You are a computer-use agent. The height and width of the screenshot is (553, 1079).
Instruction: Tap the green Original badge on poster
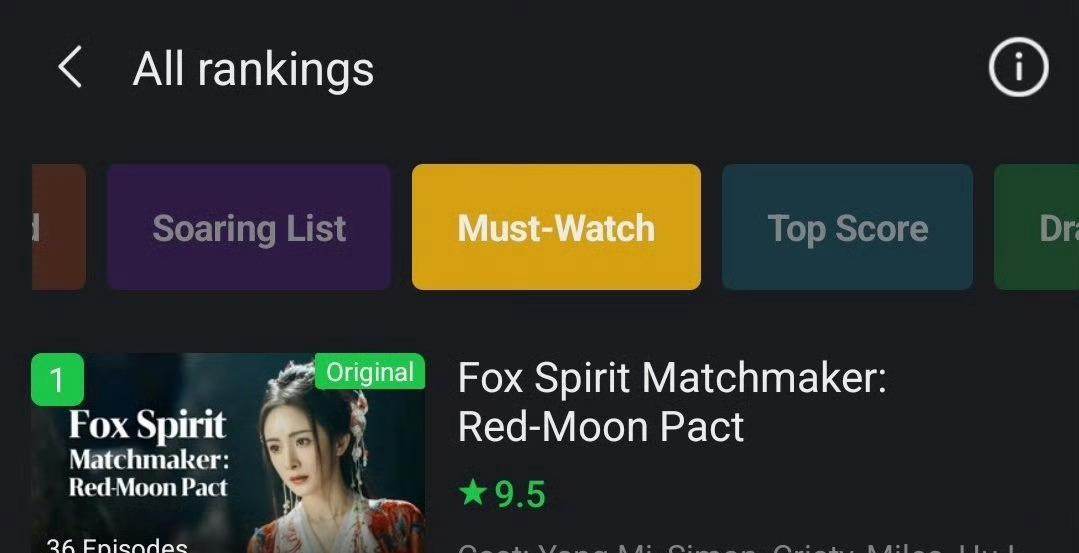click(370, 372)
